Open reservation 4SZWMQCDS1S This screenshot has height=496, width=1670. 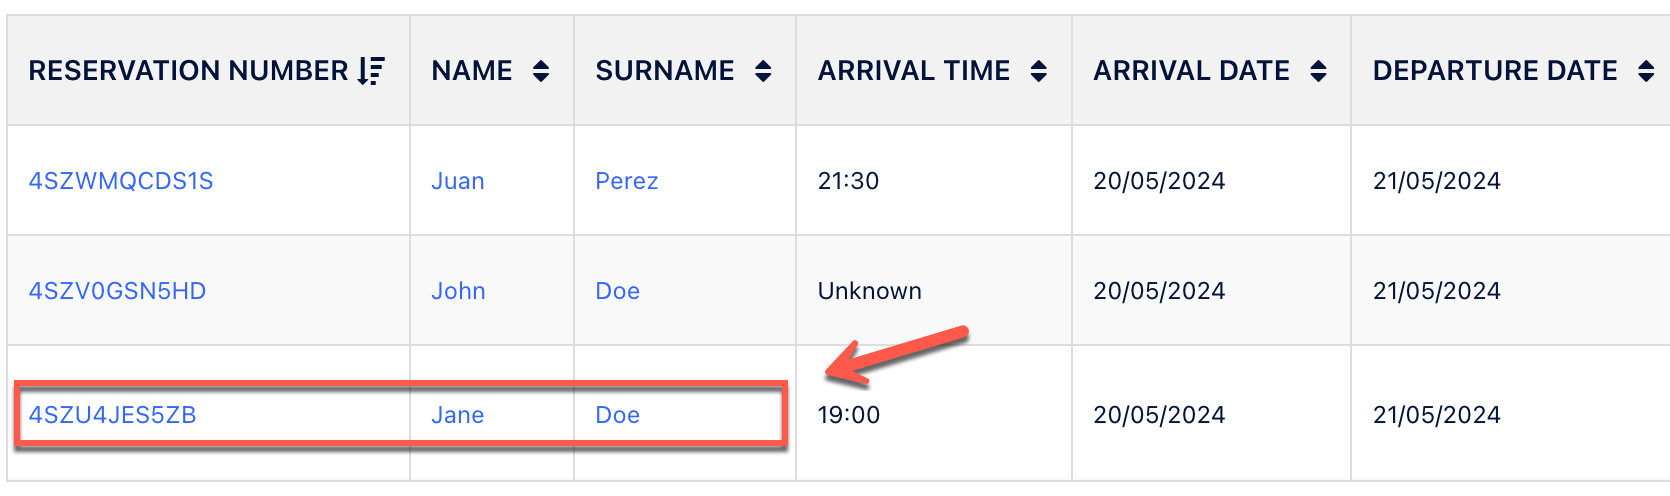121,181
